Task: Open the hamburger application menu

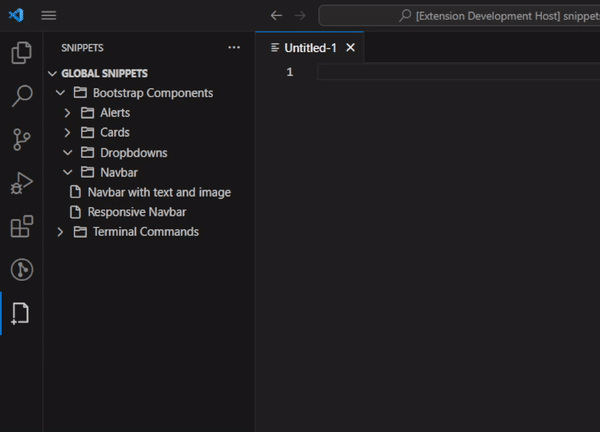Action: point(49,16)
